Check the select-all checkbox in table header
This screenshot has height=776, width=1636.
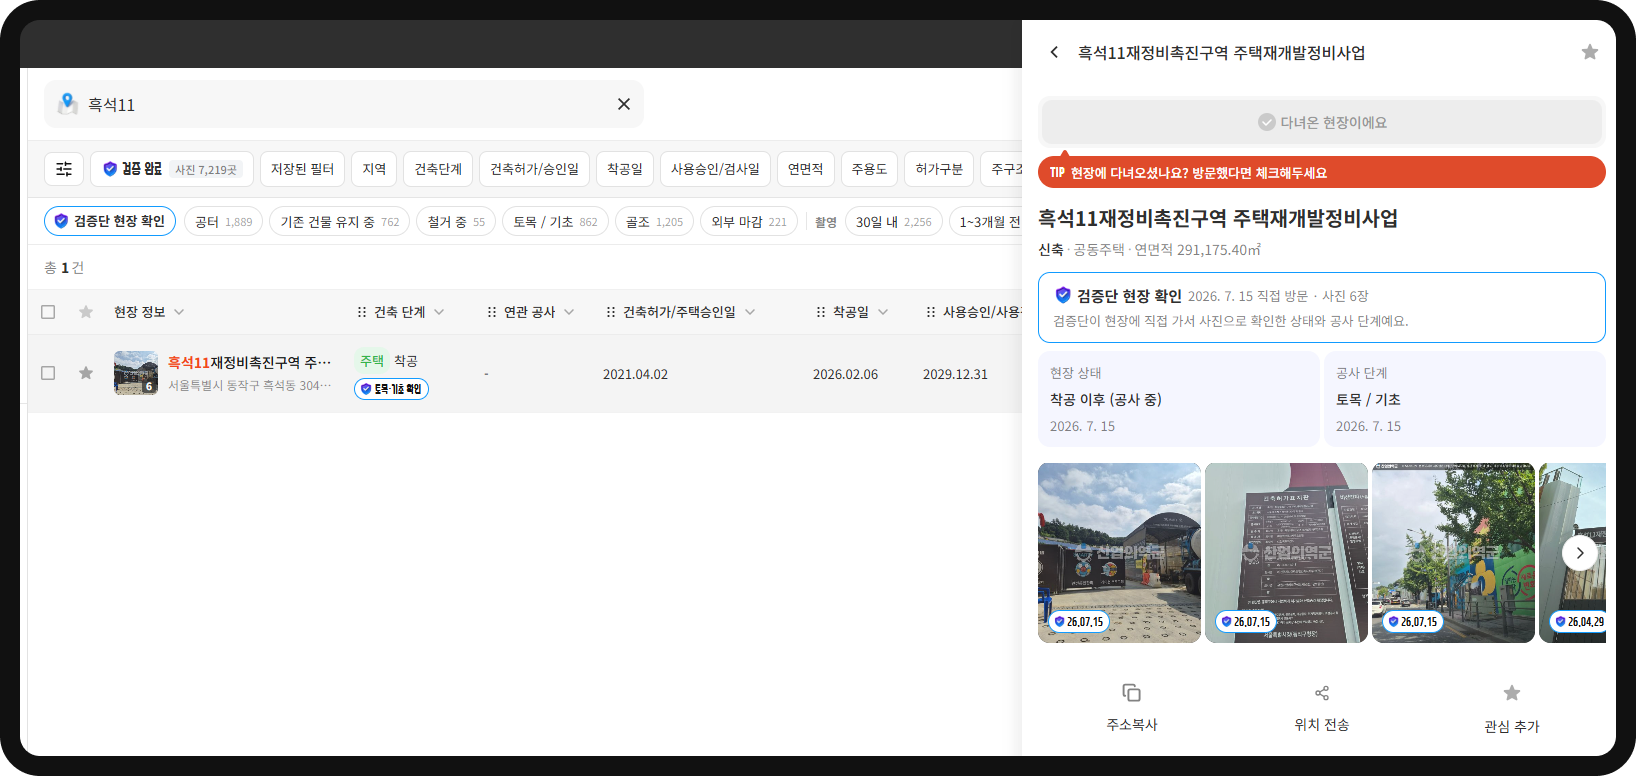click(x=48, y=312)
